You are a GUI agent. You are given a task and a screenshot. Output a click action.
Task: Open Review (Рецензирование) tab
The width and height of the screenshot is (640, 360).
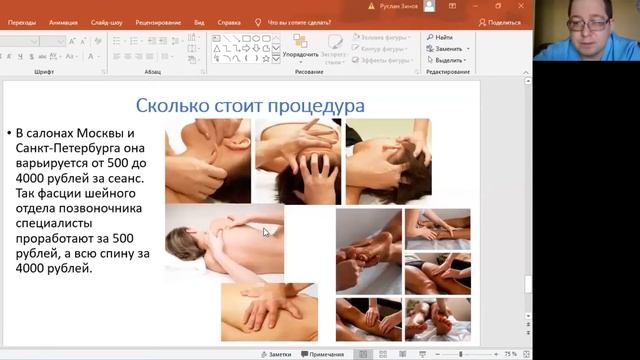[x=158, y=22]
